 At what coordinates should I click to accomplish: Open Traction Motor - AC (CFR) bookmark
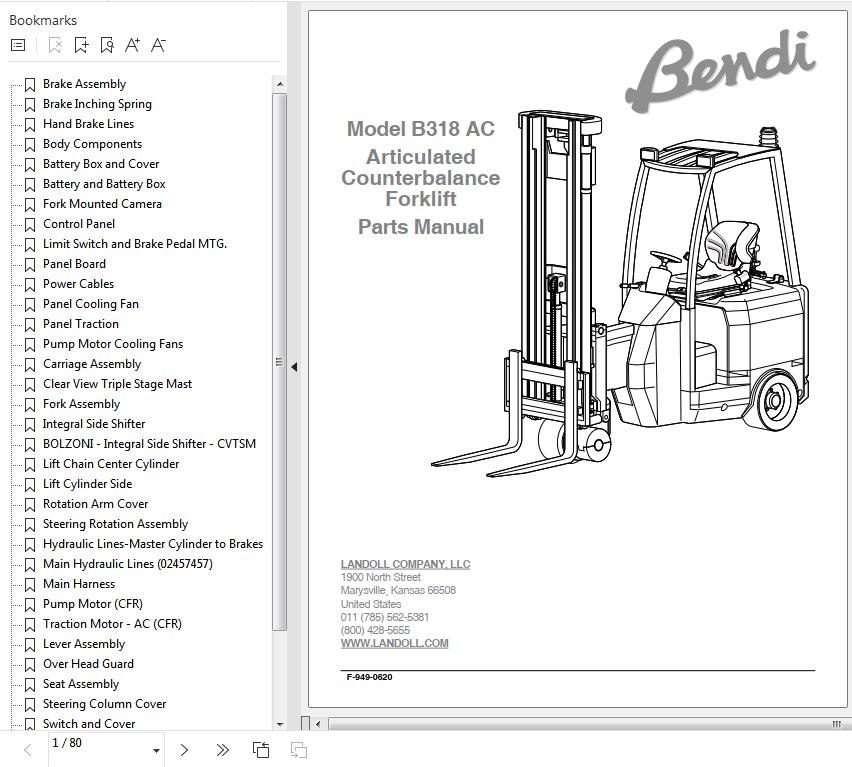pos(112,624)
